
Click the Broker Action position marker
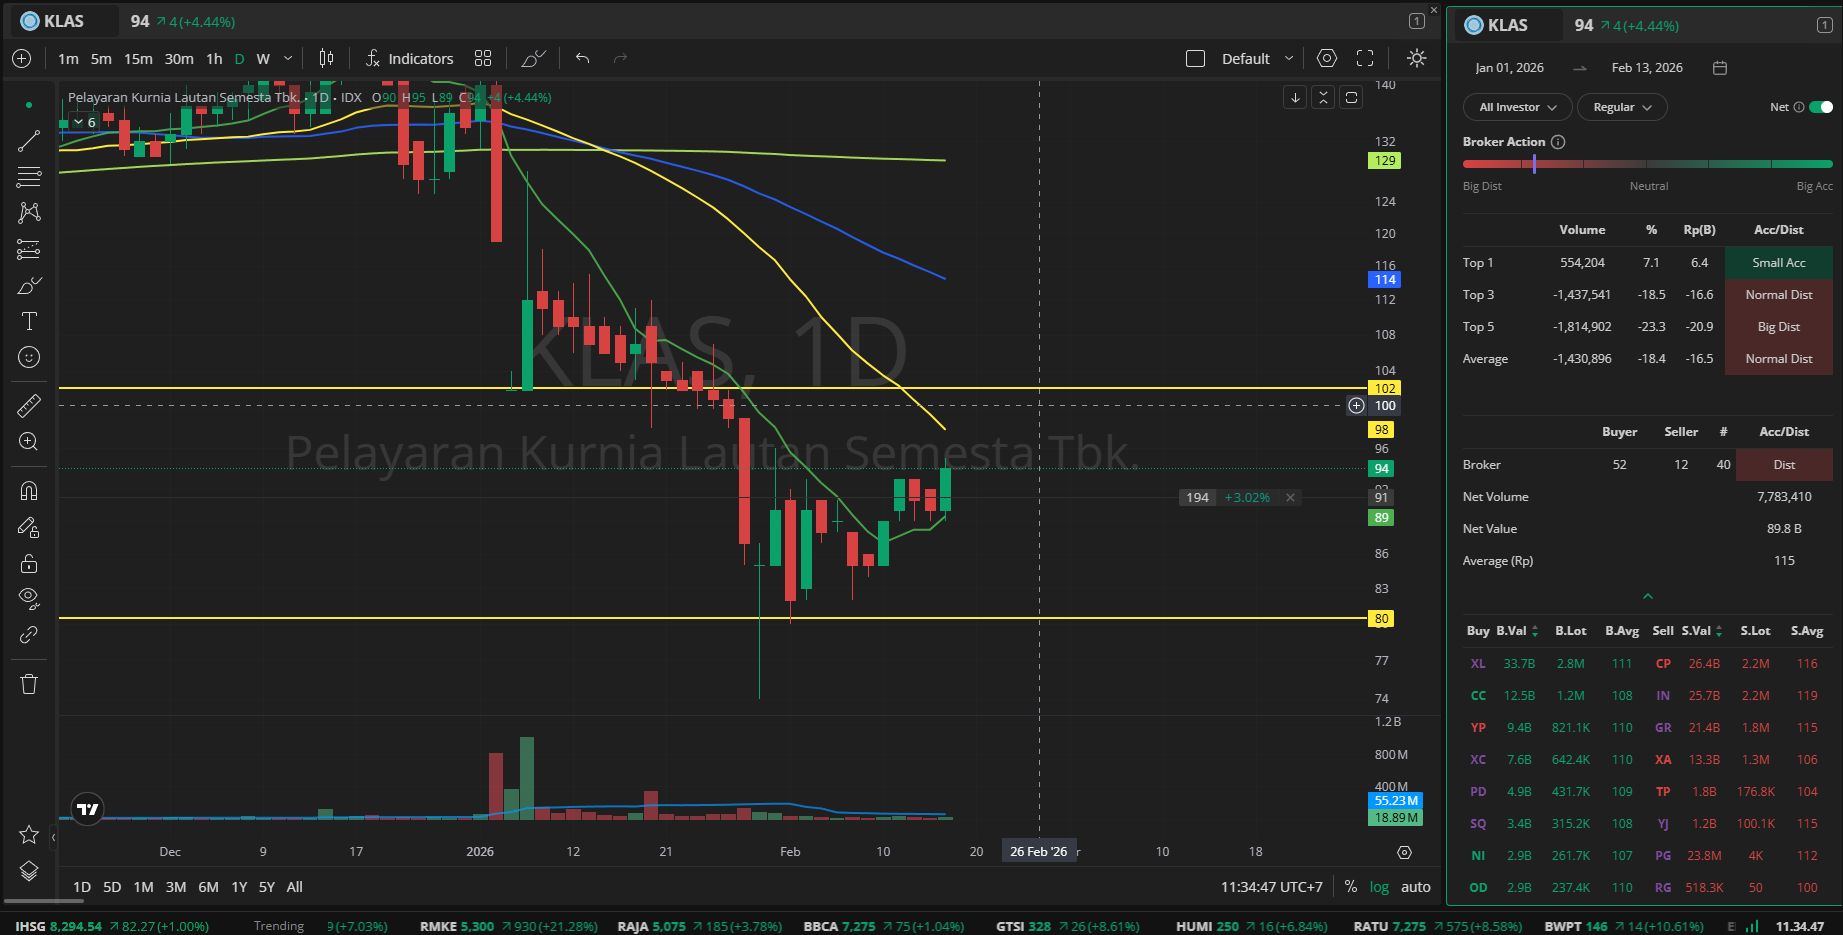1534,164
